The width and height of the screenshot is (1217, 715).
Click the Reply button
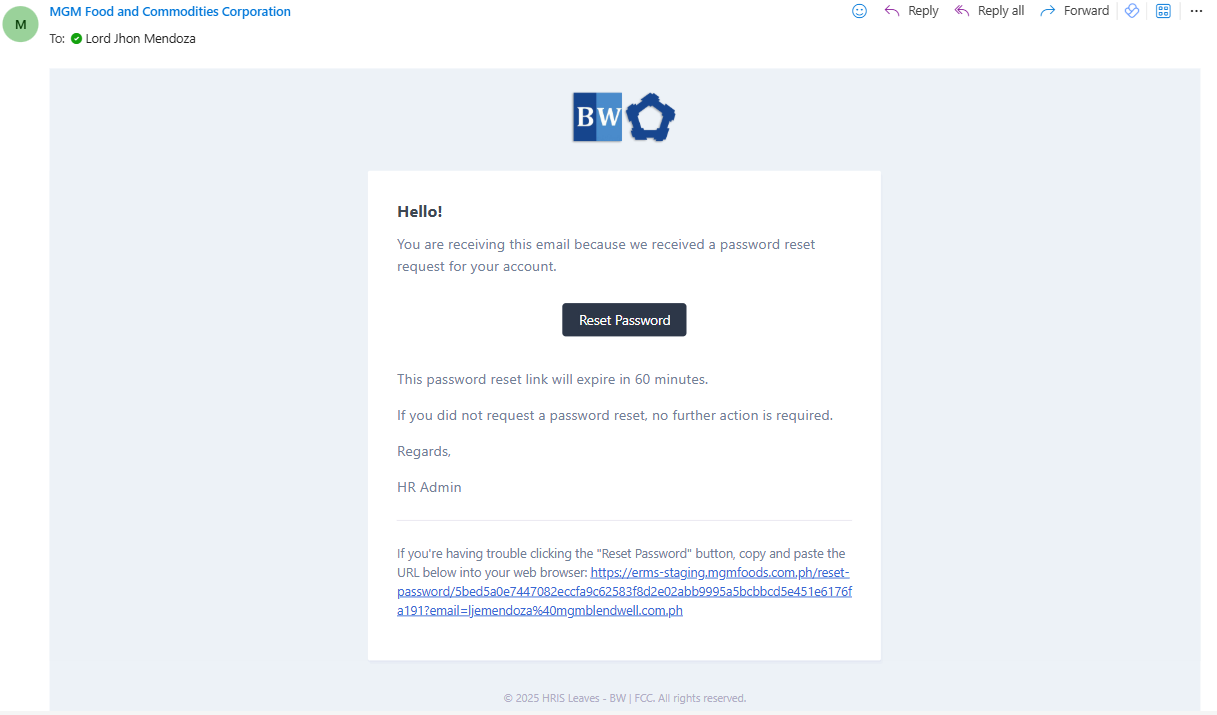point(911,11)
